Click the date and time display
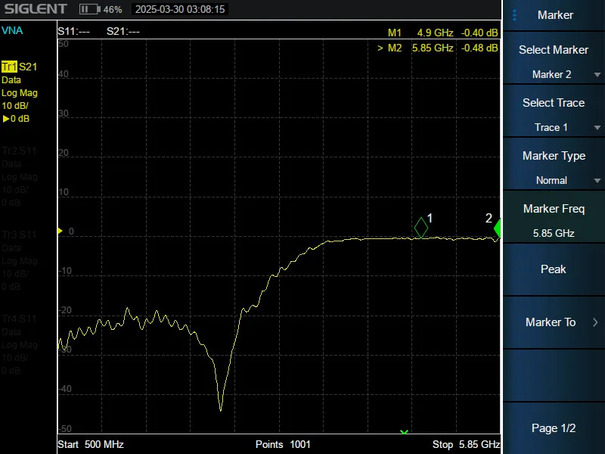605x454 pixels. tap(180, 9)
